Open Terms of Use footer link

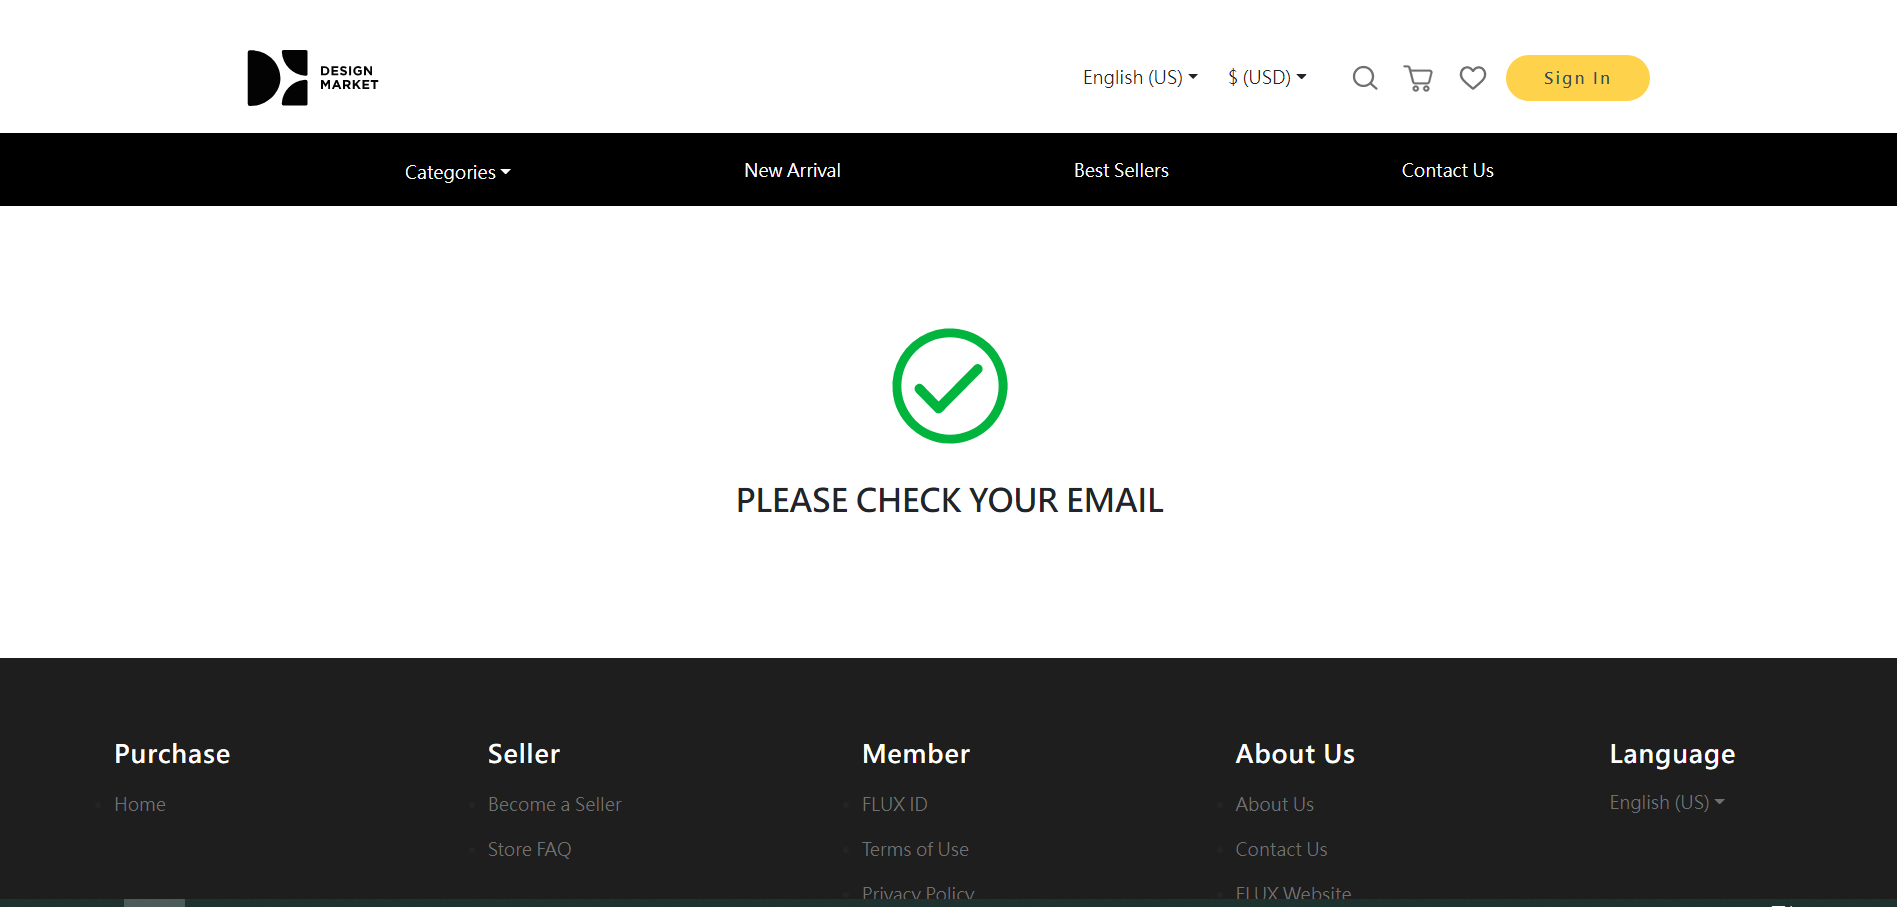point(915,850)
